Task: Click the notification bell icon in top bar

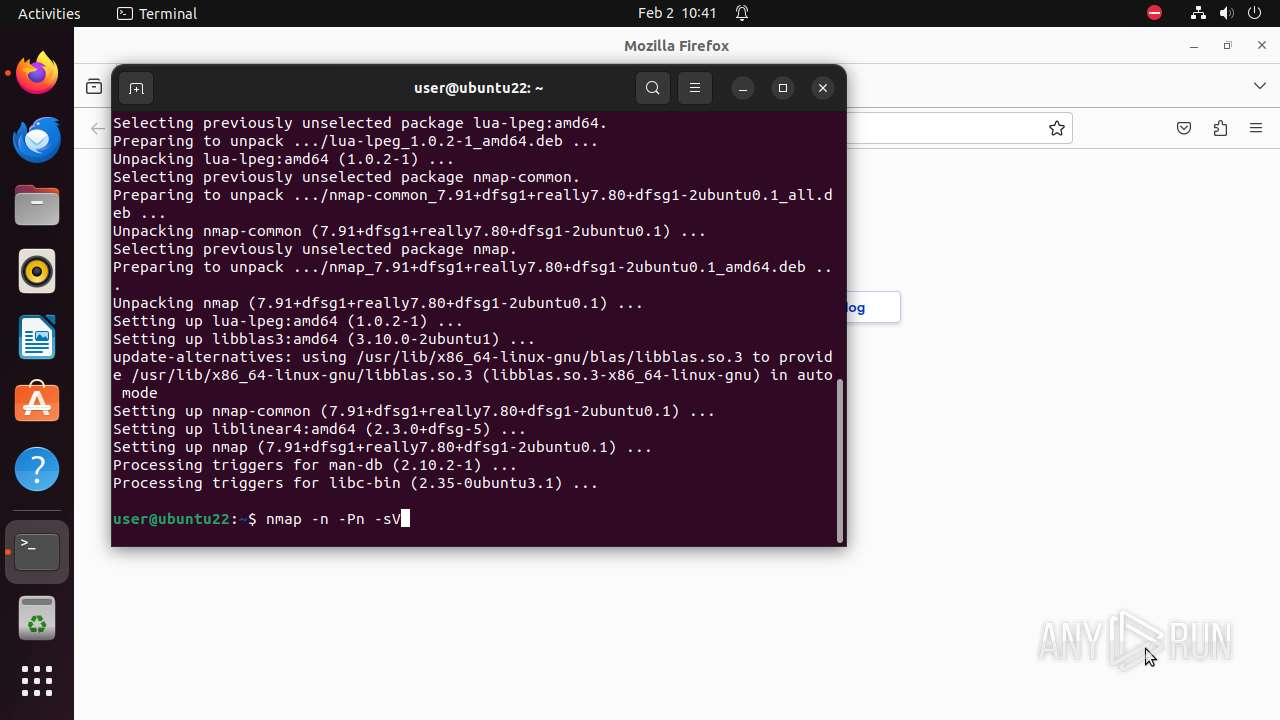Action: point(742,13)
